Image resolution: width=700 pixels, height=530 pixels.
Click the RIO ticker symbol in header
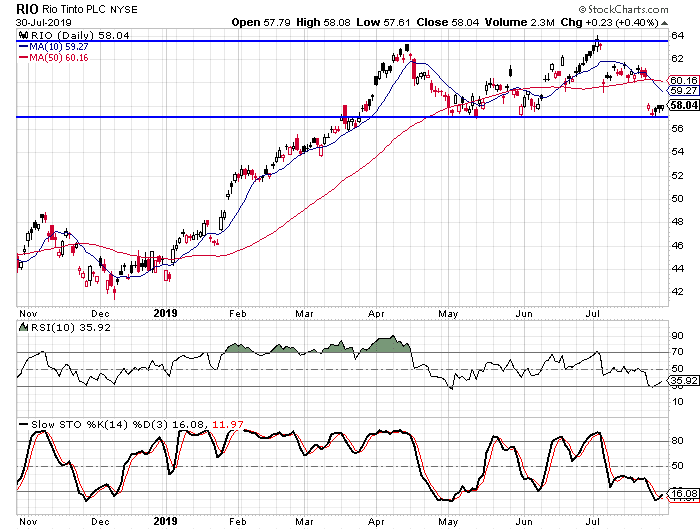[27, 8]
